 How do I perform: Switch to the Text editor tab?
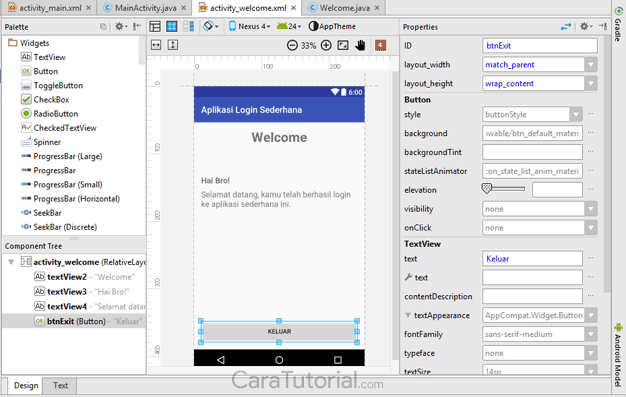(60, 385)
